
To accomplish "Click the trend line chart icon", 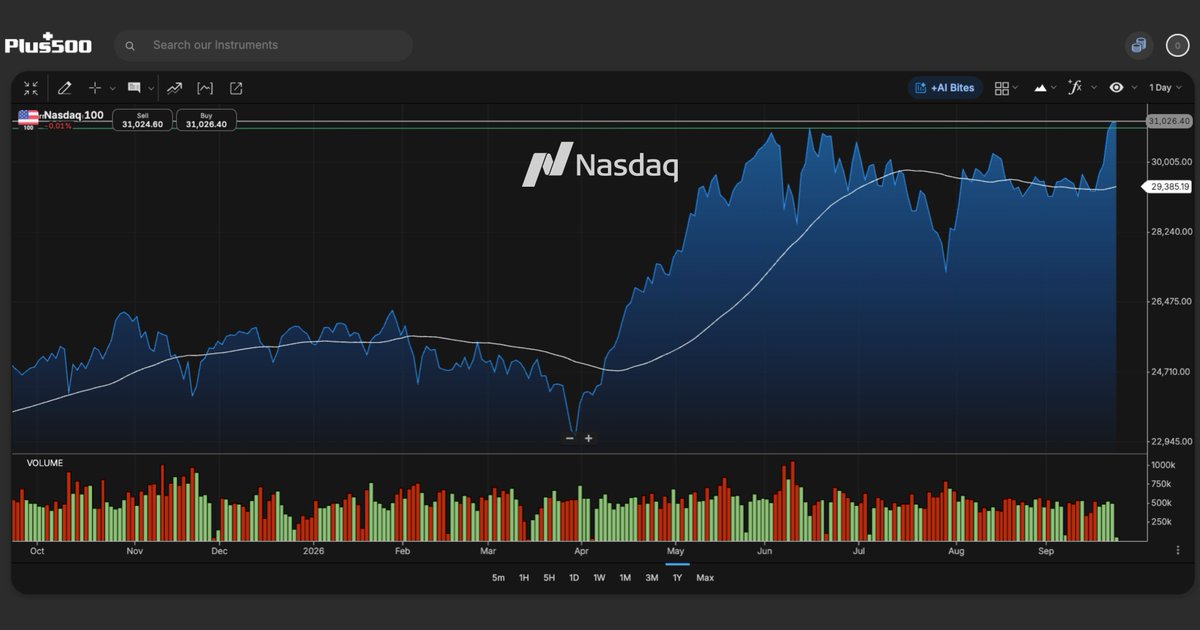I will [175, 88].
